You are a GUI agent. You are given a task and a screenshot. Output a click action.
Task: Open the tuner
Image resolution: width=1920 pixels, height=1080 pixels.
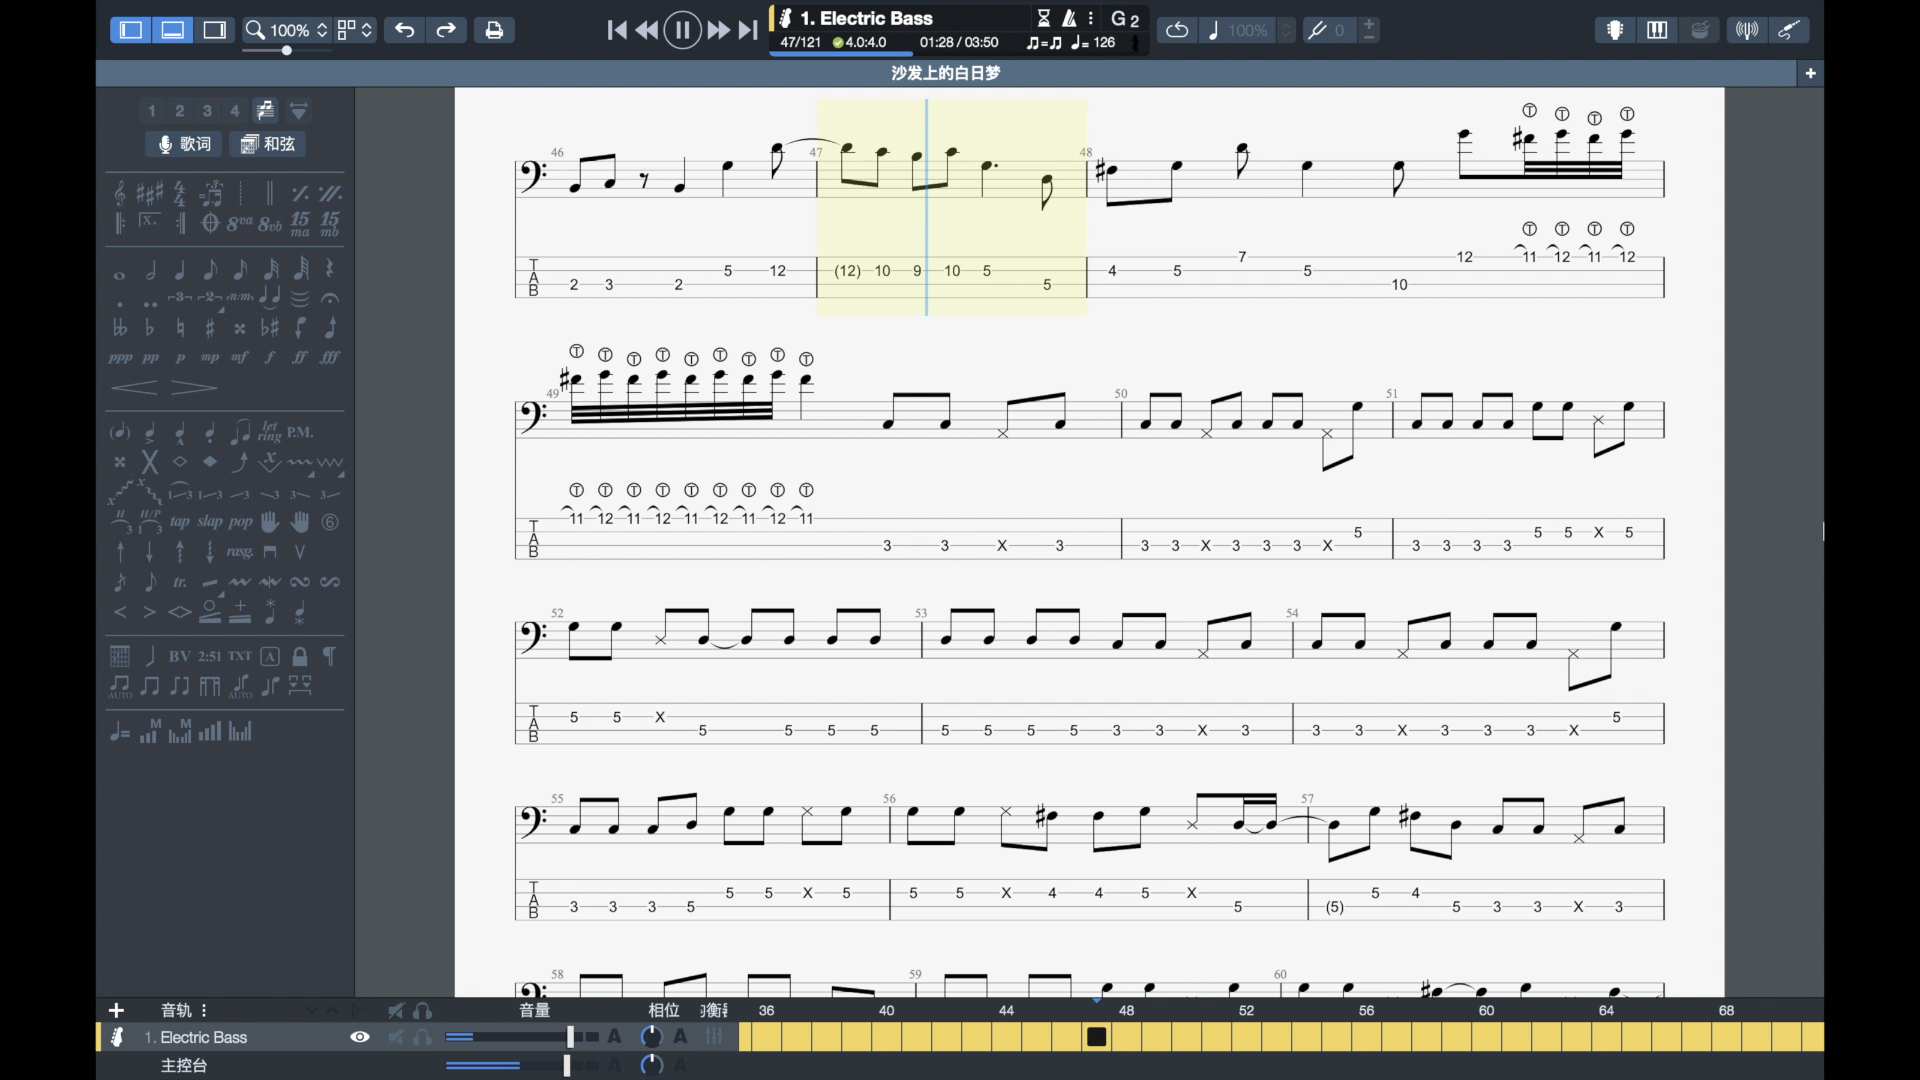coord(1747,30)
